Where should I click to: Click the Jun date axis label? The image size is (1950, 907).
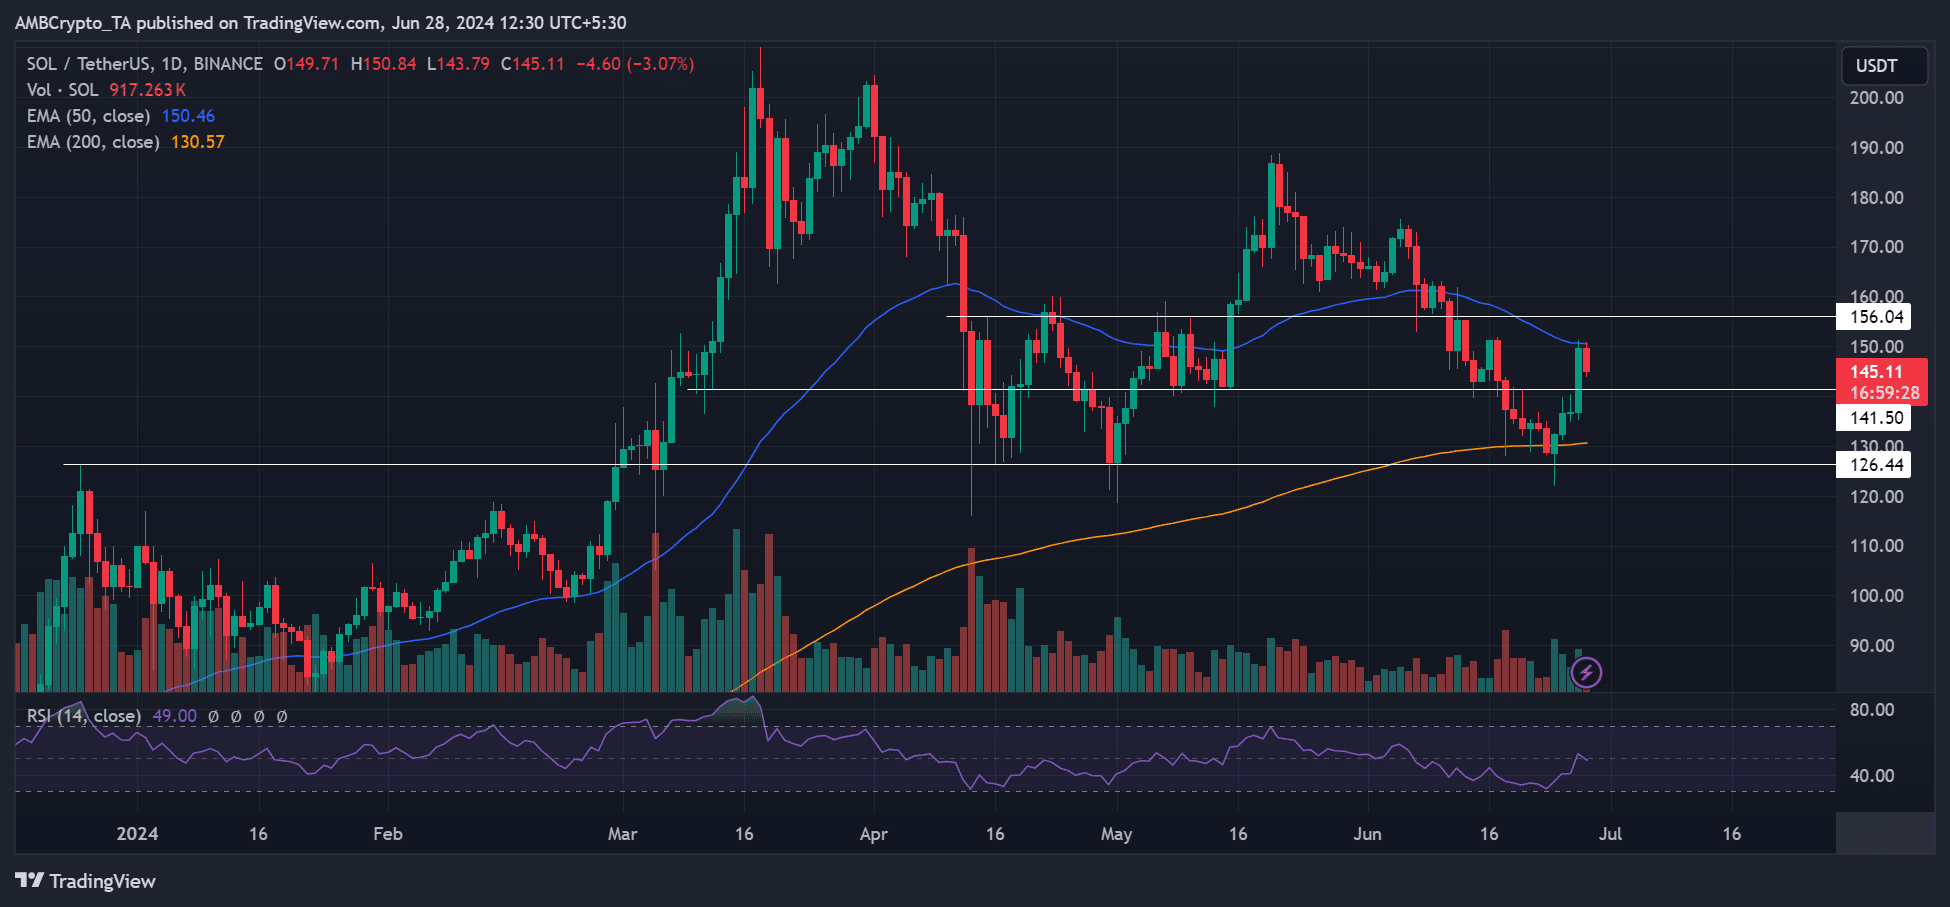pos(1367,834)
